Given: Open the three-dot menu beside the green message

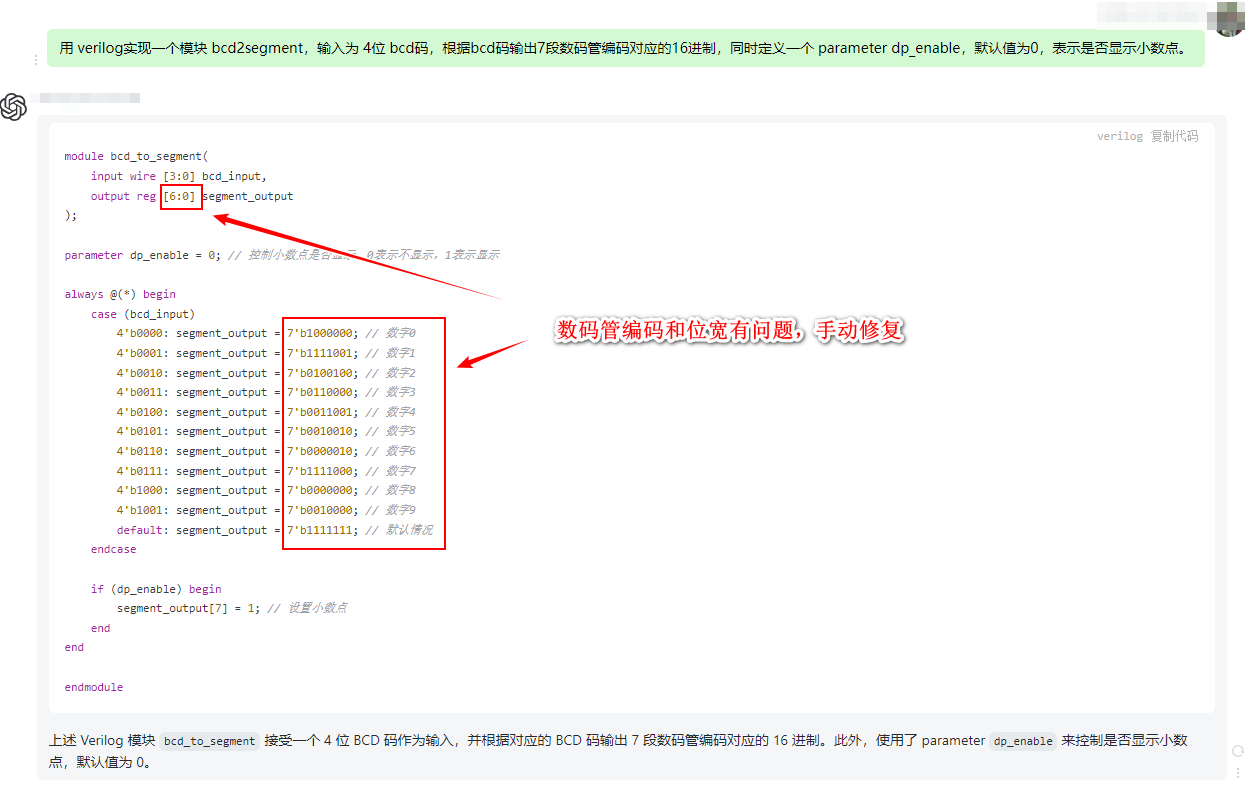Looking at the screenshot, I should (37, 60).
